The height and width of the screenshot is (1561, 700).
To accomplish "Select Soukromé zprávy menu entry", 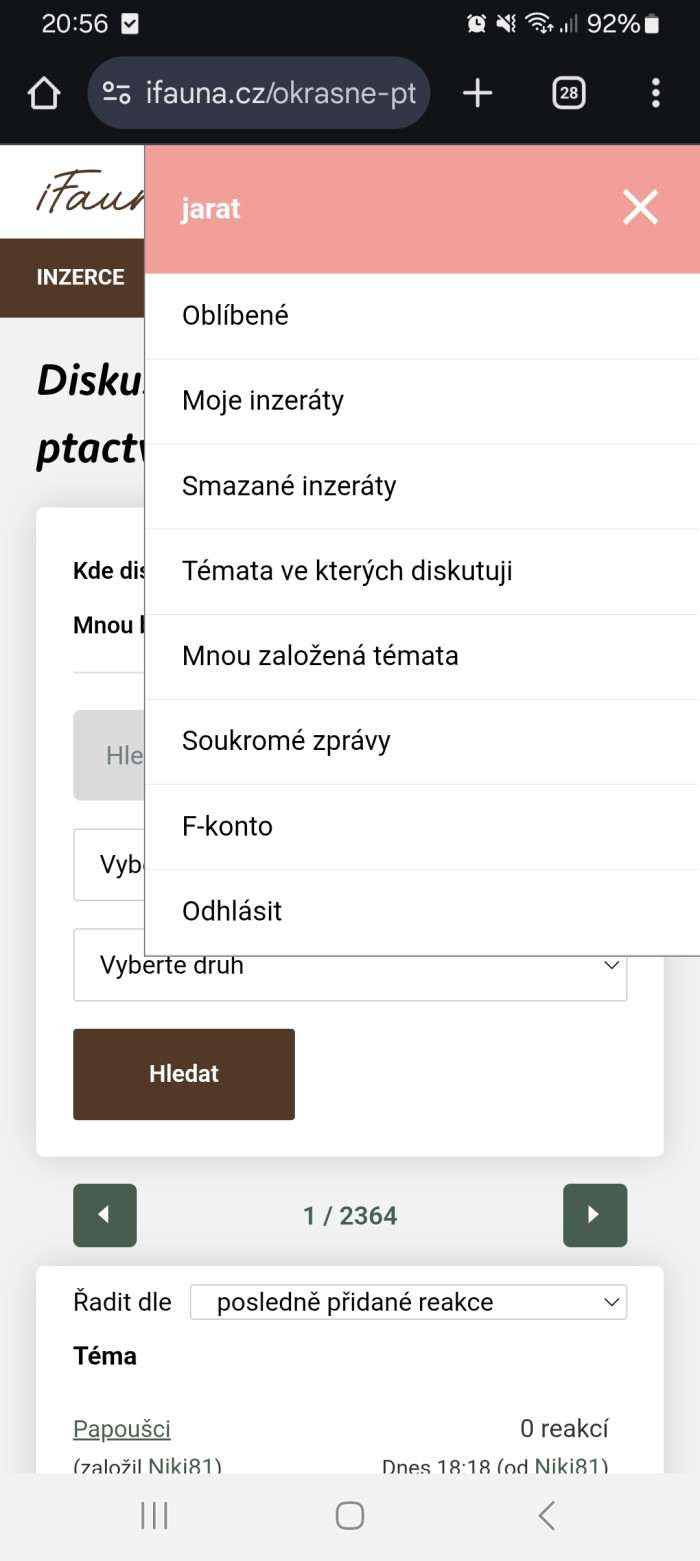I will (286, 741).
